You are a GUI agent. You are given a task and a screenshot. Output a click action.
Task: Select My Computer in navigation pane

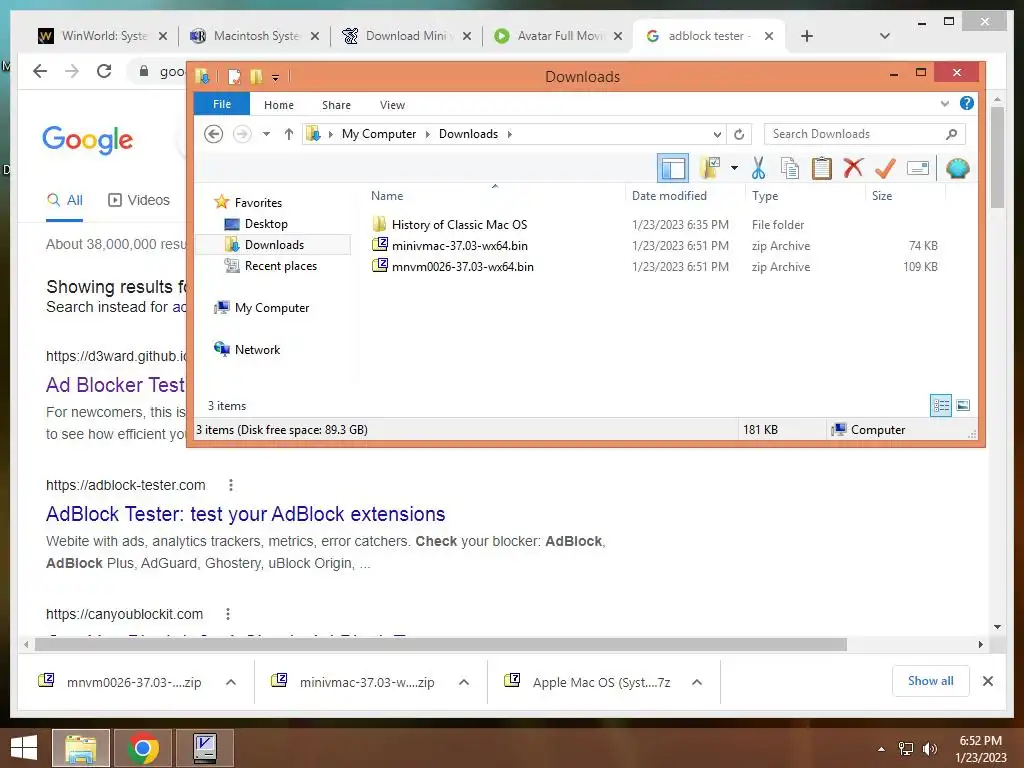click(272, 308)
